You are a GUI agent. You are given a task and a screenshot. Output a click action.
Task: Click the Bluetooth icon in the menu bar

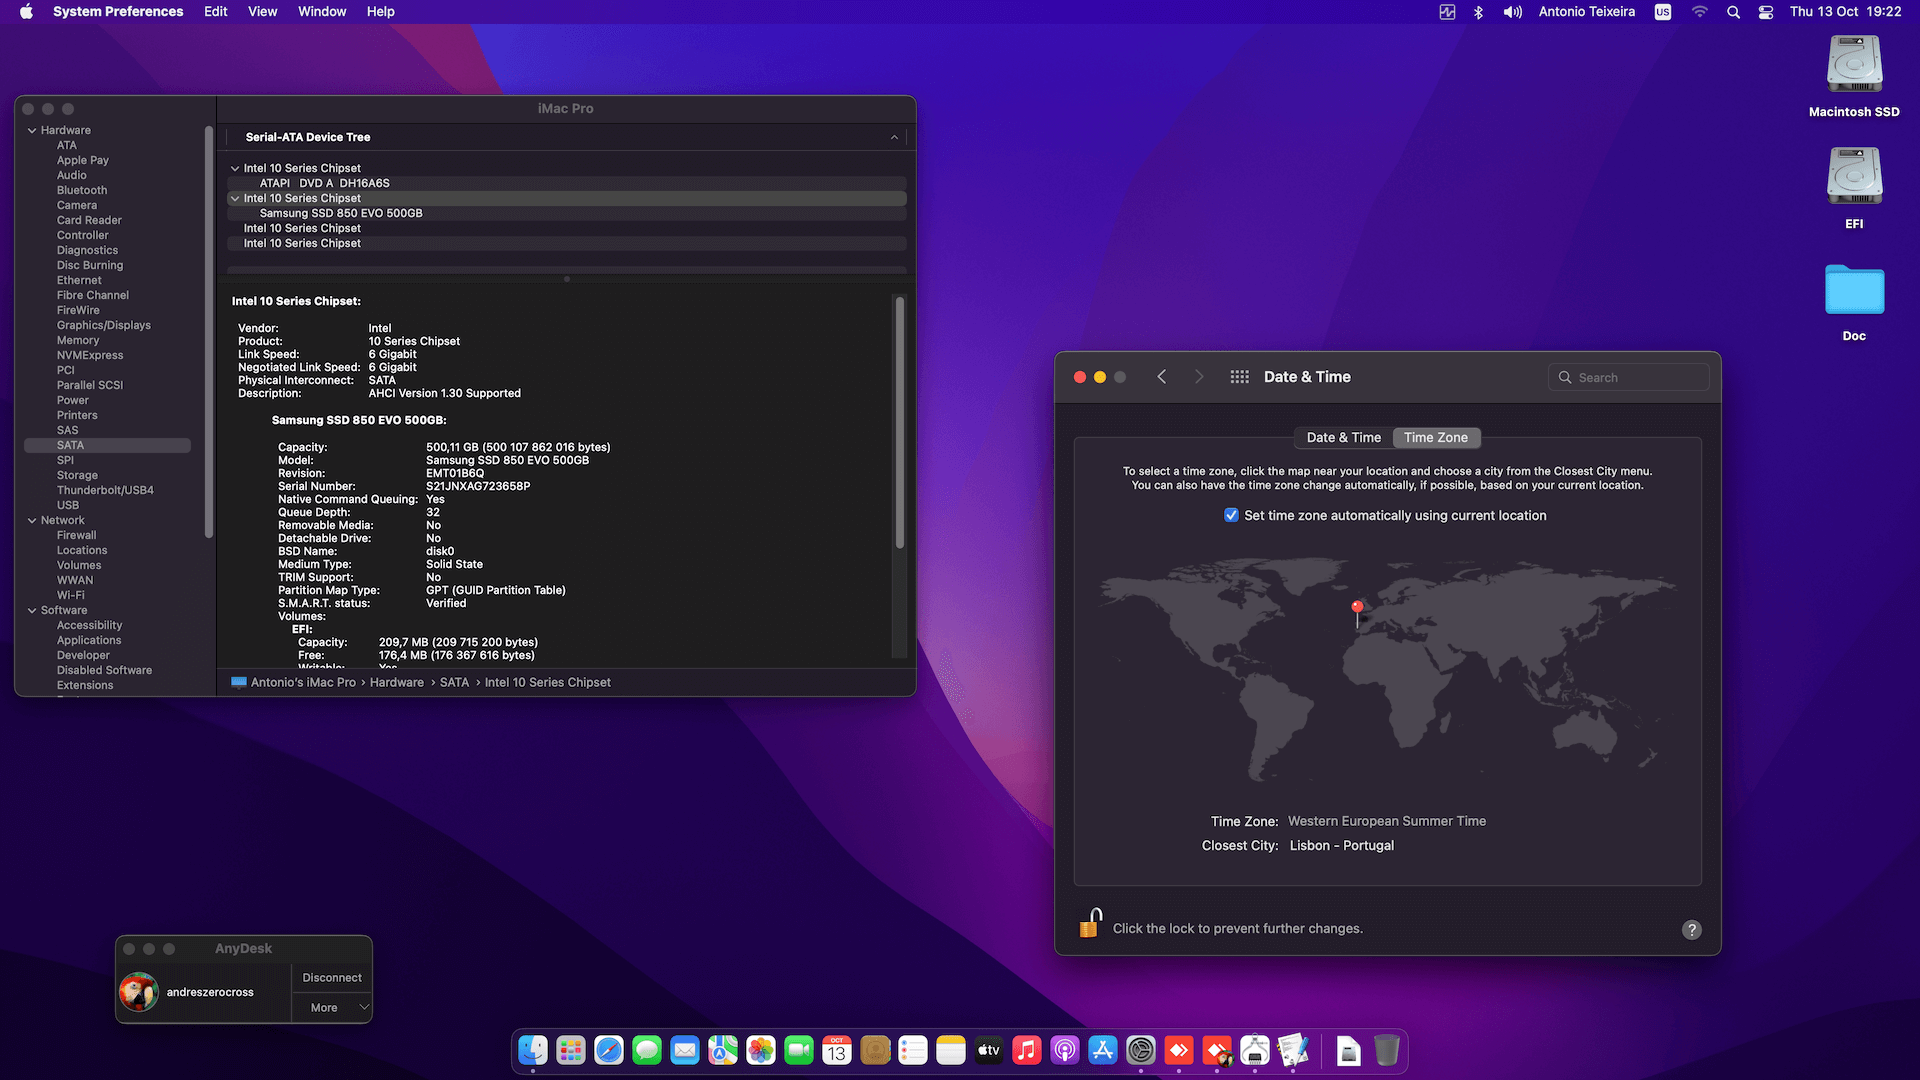[x=1478, y=11]
